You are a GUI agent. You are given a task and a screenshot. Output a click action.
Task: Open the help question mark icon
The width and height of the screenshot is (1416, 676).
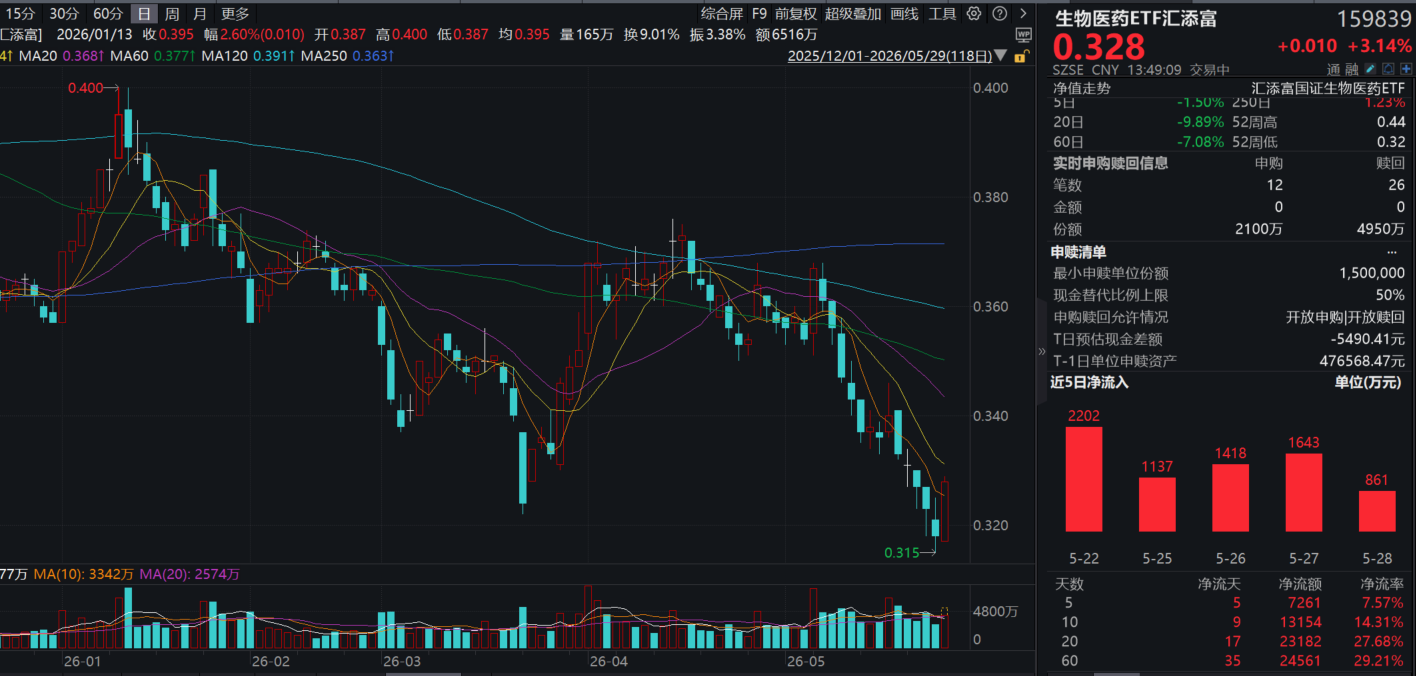tap(998, 14)
